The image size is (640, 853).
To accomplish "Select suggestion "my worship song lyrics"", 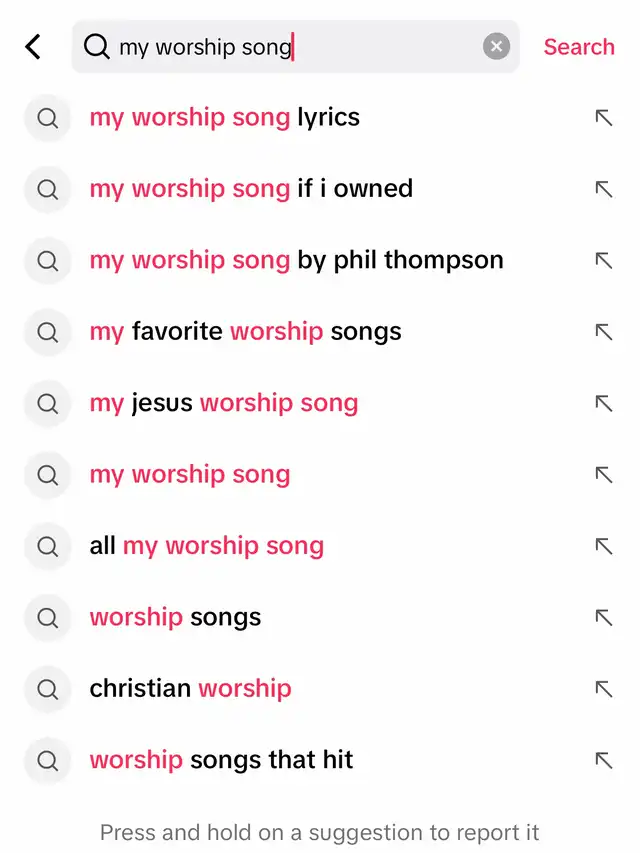I will click(224, 118).
